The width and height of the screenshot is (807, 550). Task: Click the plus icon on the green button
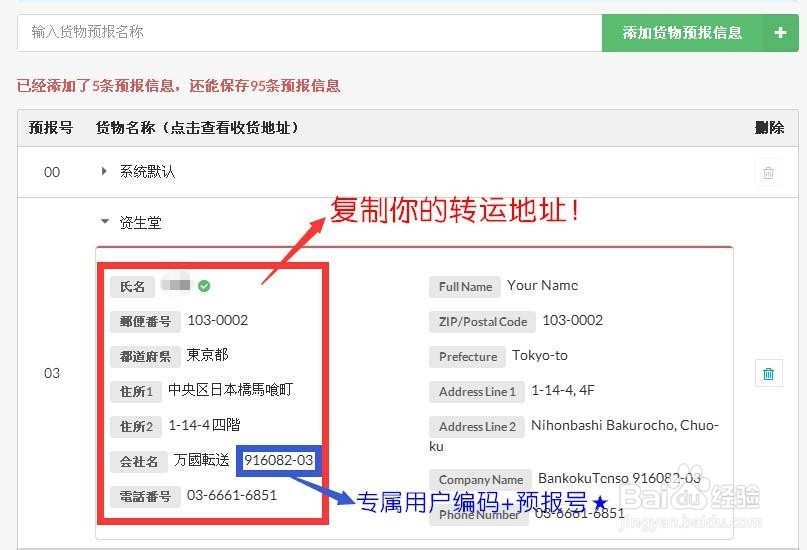780,33
